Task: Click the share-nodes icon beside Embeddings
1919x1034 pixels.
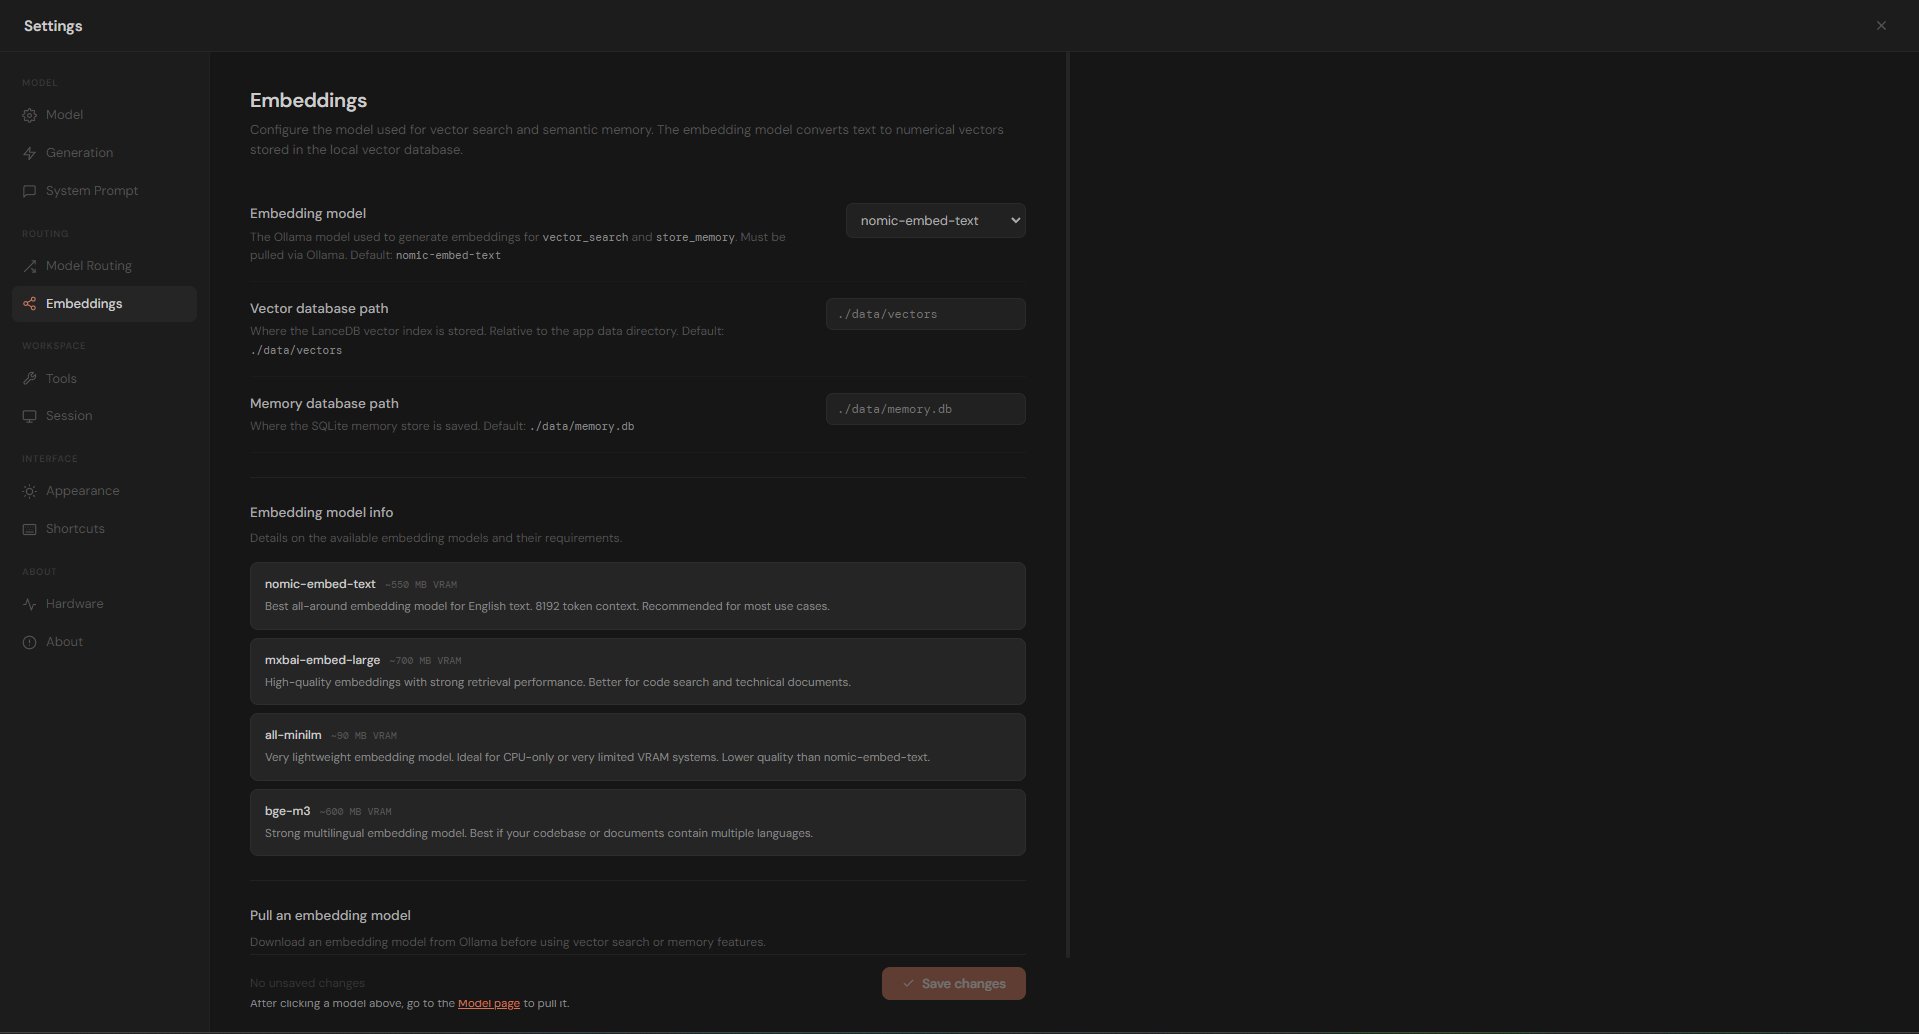Action: (x=30, y=304)
